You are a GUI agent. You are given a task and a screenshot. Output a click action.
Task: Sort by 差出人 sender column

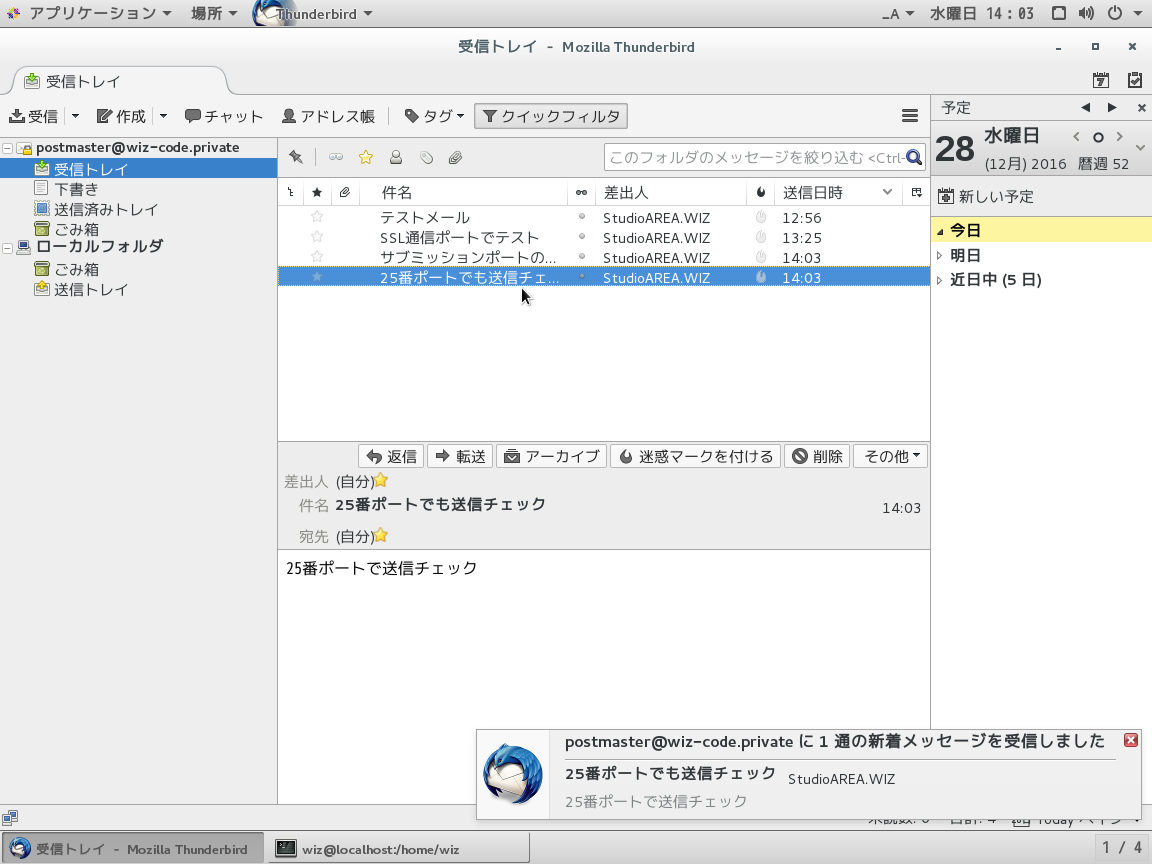point(671,192)
